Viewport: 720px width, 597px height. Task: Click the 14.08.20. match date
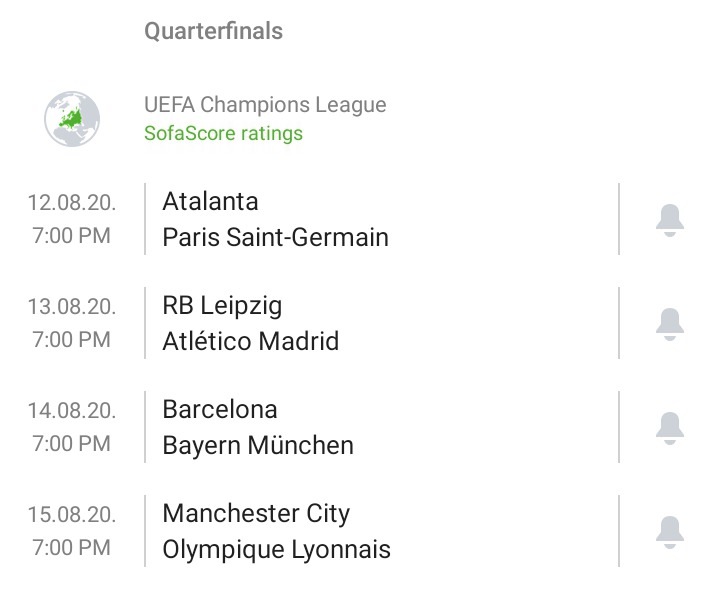pos(72,411)
